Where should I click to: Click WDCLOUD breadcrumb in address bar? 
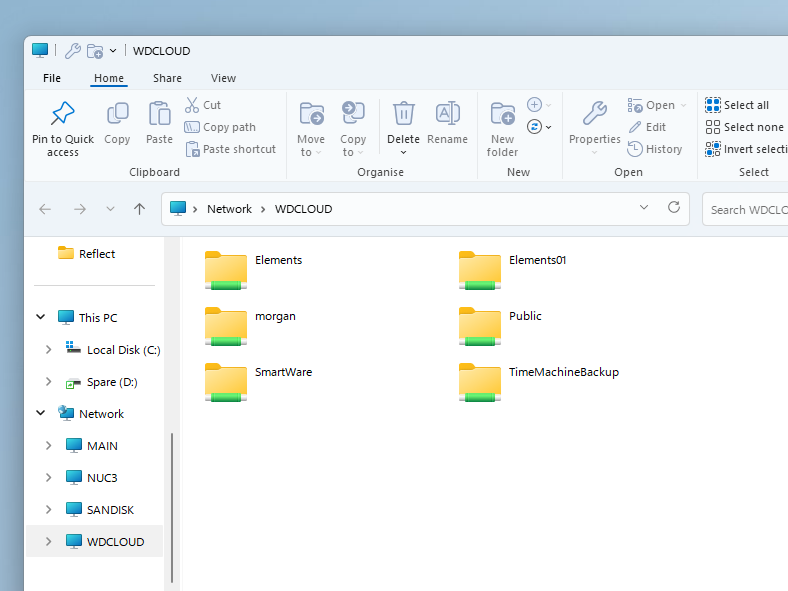[303, 209]
